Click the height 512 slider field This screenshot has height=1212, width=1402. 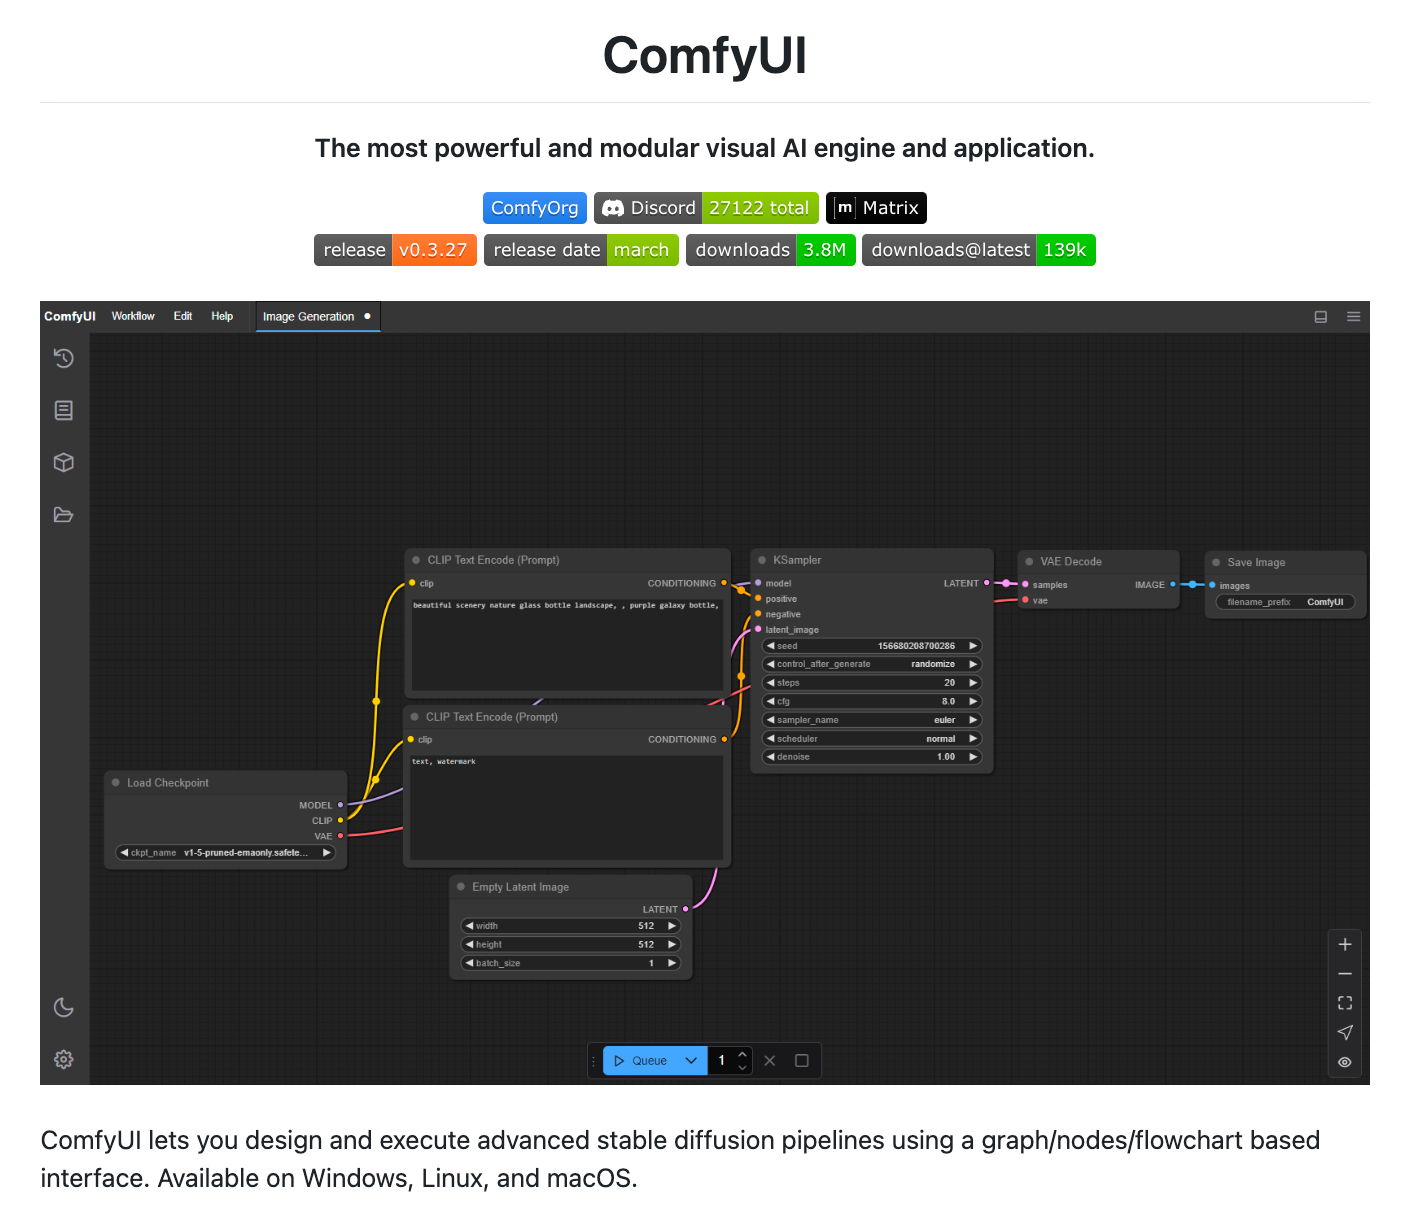click(x=571, y=944)
